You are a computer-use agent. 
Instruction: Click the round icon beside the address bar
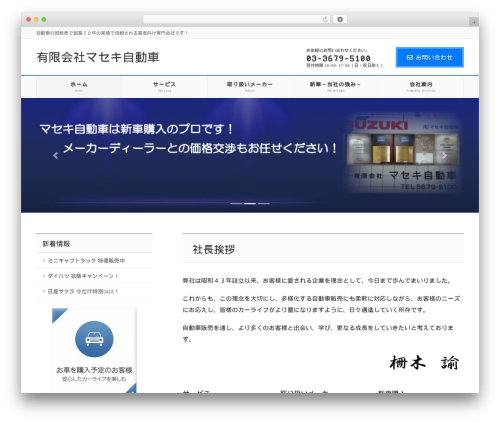pyautogui.click(x=340, y=19)
